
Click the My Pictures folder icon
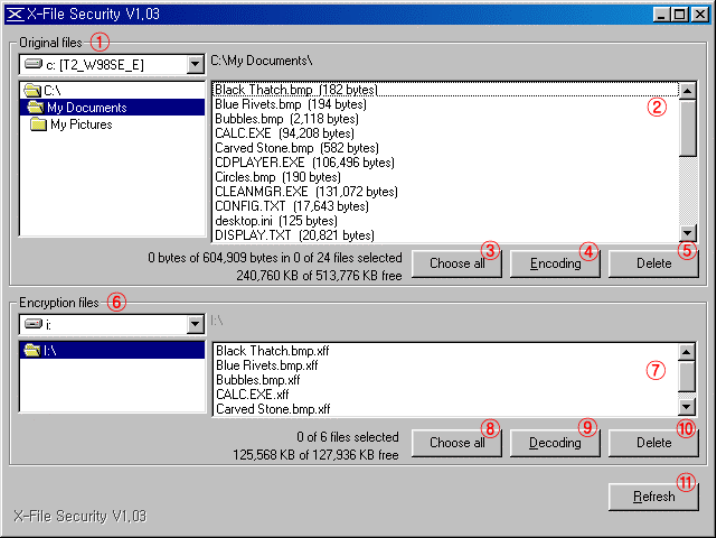(38, 124)
